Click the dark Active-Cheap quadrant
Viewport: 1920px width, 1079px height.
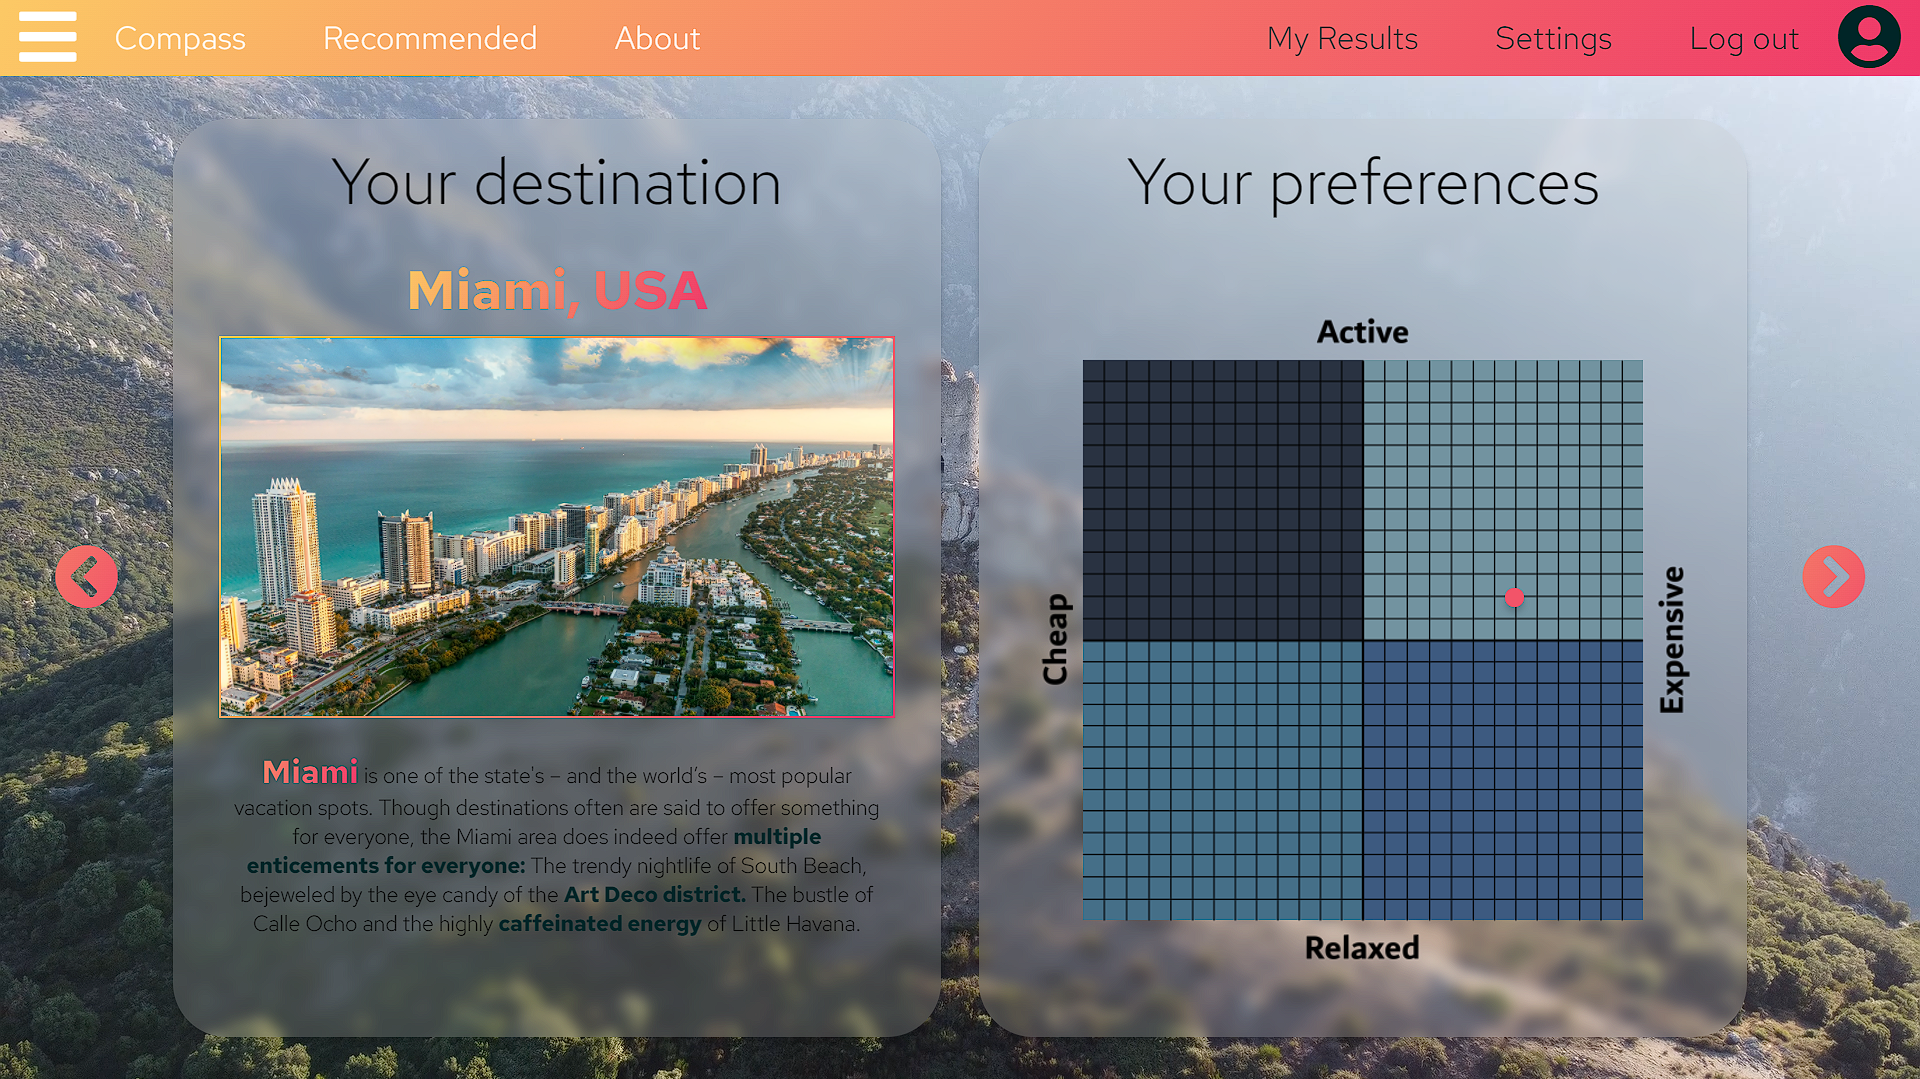click(x=1220, y=495)
